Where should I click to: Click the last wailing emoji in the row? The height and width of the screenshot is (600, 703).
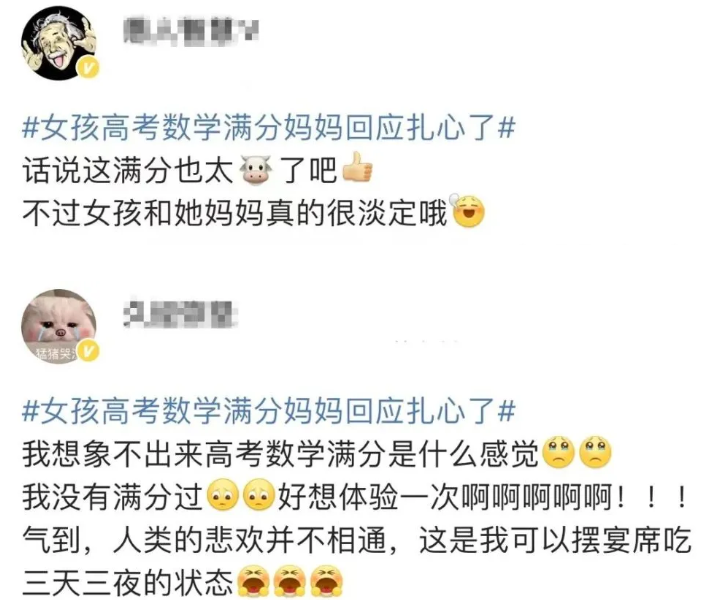(326, 582)
